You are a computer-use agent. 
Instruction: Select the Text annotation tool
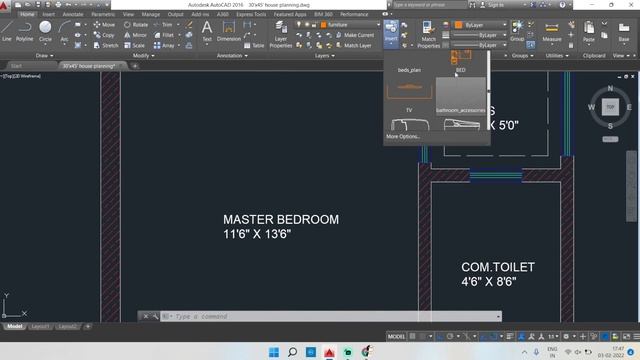(x=207, y=32)
